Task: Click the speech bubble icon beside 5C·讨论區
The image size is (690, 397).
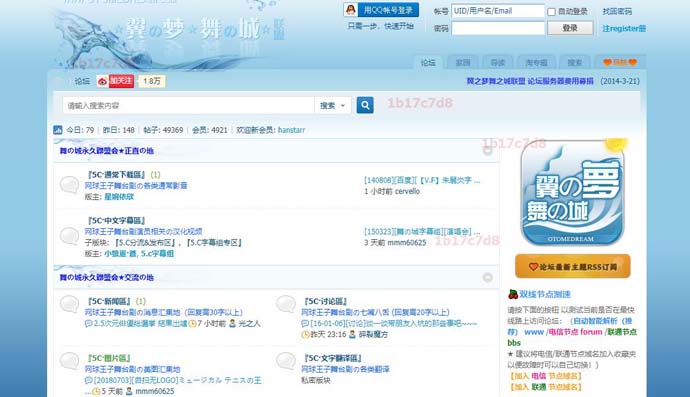Action: pos(286,304)
